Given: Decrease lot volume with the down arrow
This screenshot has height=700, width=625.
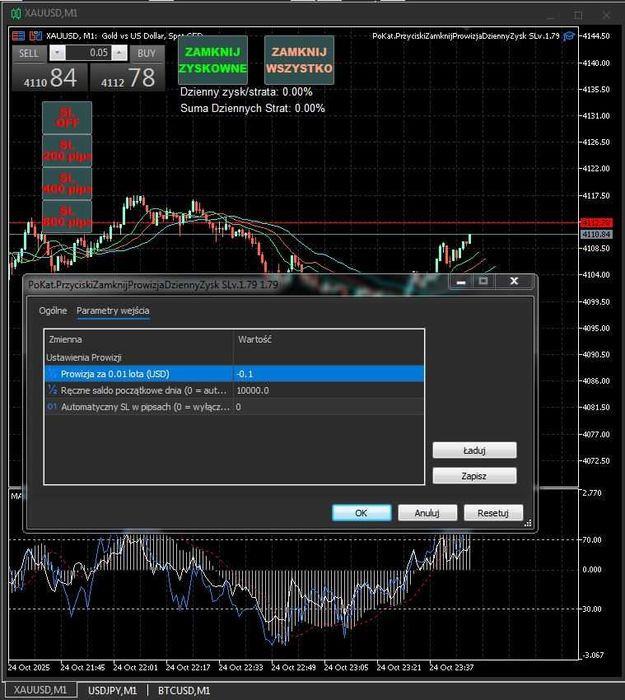Looking at the screenshot, I should pos(57,53).
